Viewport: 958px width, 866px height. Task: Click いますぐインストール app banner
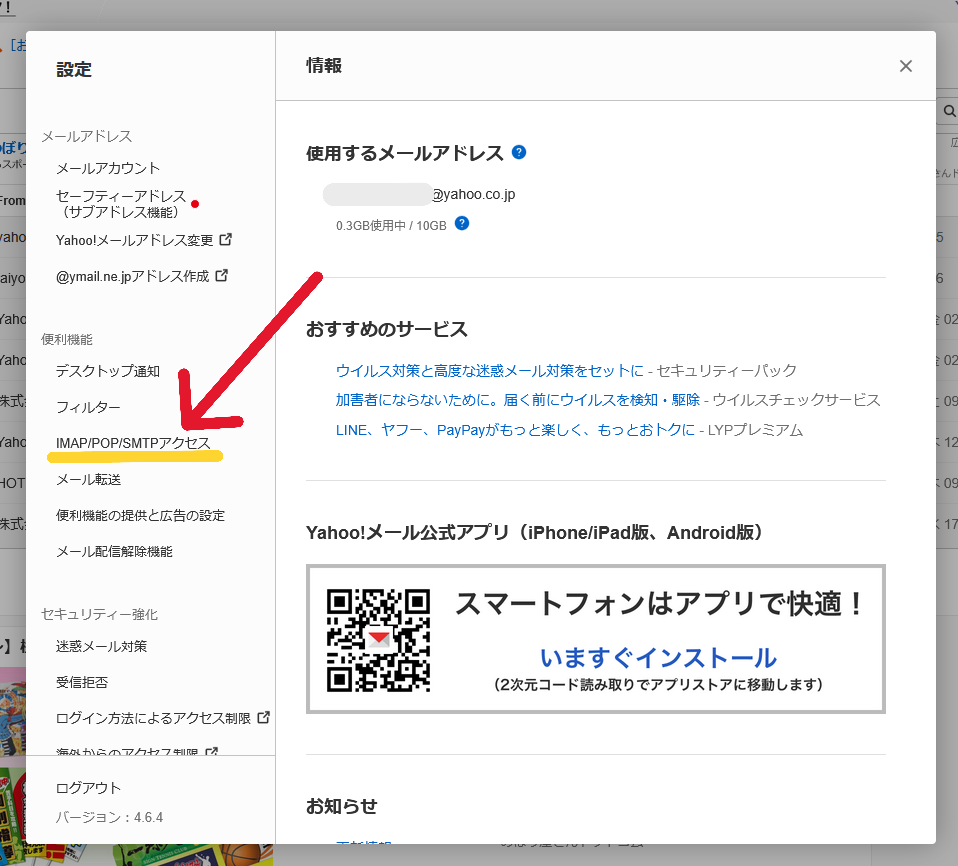(x=658, y=657)
